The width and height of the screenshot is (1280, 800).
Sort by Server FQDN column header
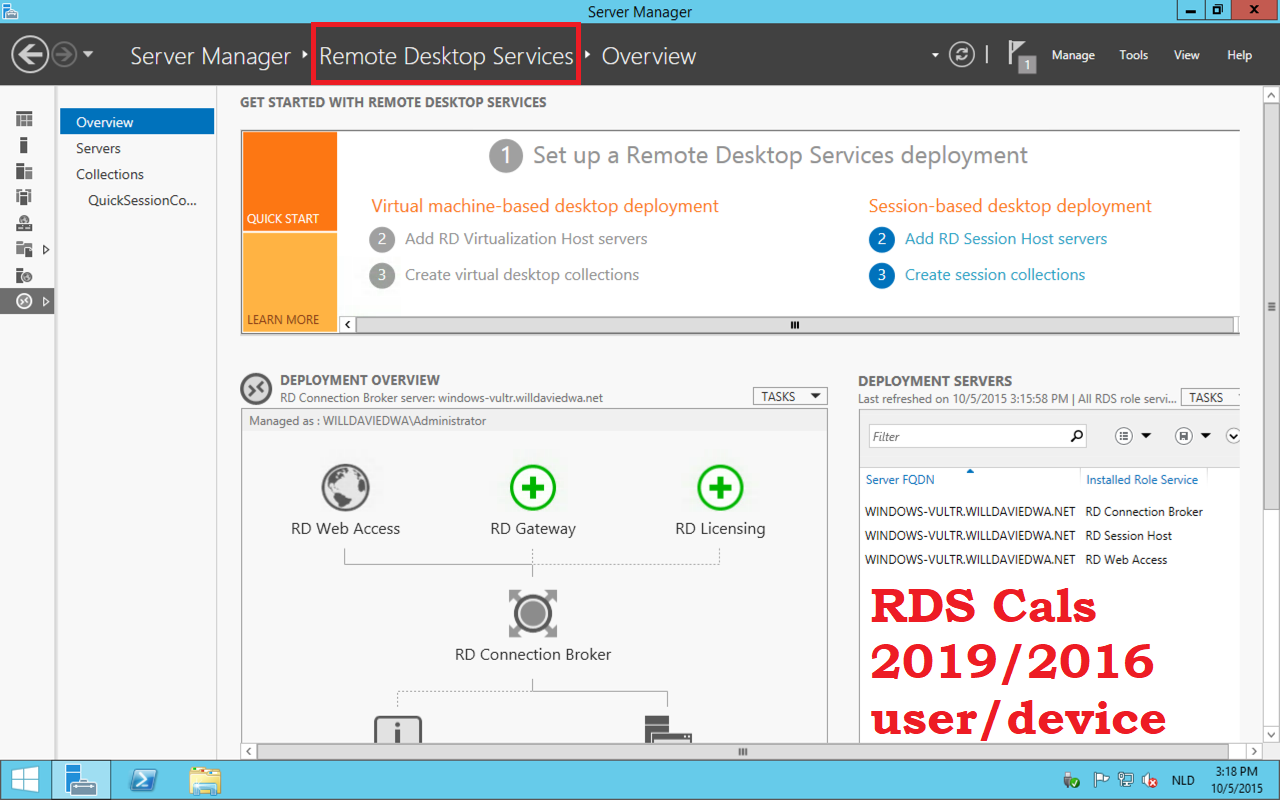click(900, 480)
